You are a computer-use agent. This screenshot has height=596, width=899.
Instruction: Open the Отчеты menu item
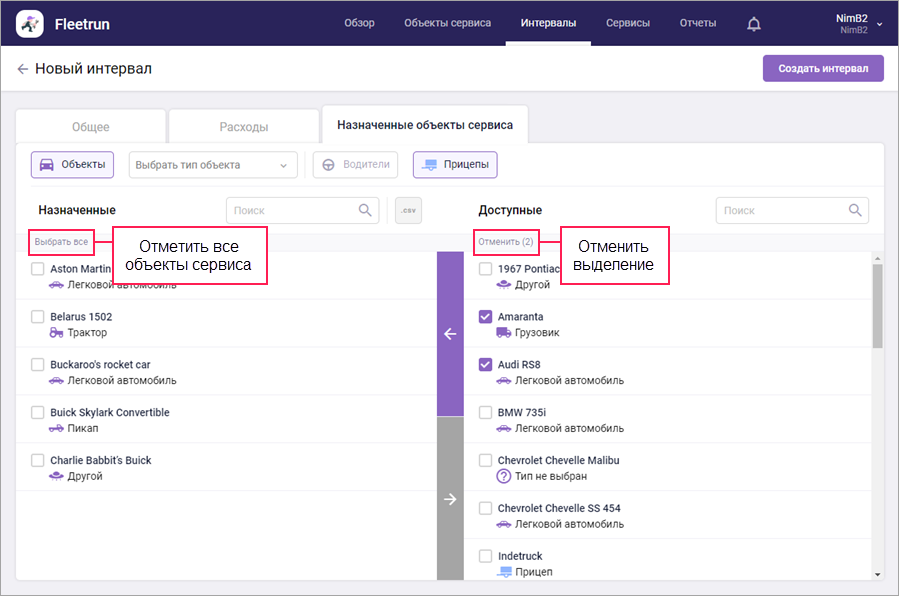(x=697, y=23)
